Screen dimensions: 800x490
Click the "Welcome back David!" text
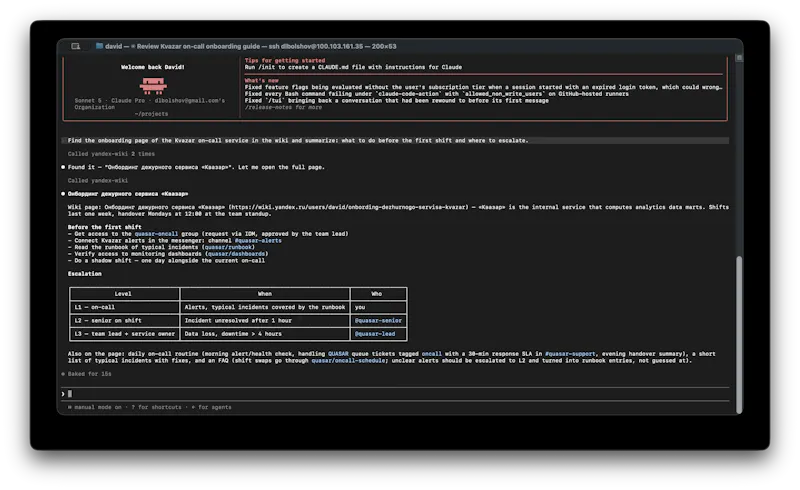coord(153,67)
